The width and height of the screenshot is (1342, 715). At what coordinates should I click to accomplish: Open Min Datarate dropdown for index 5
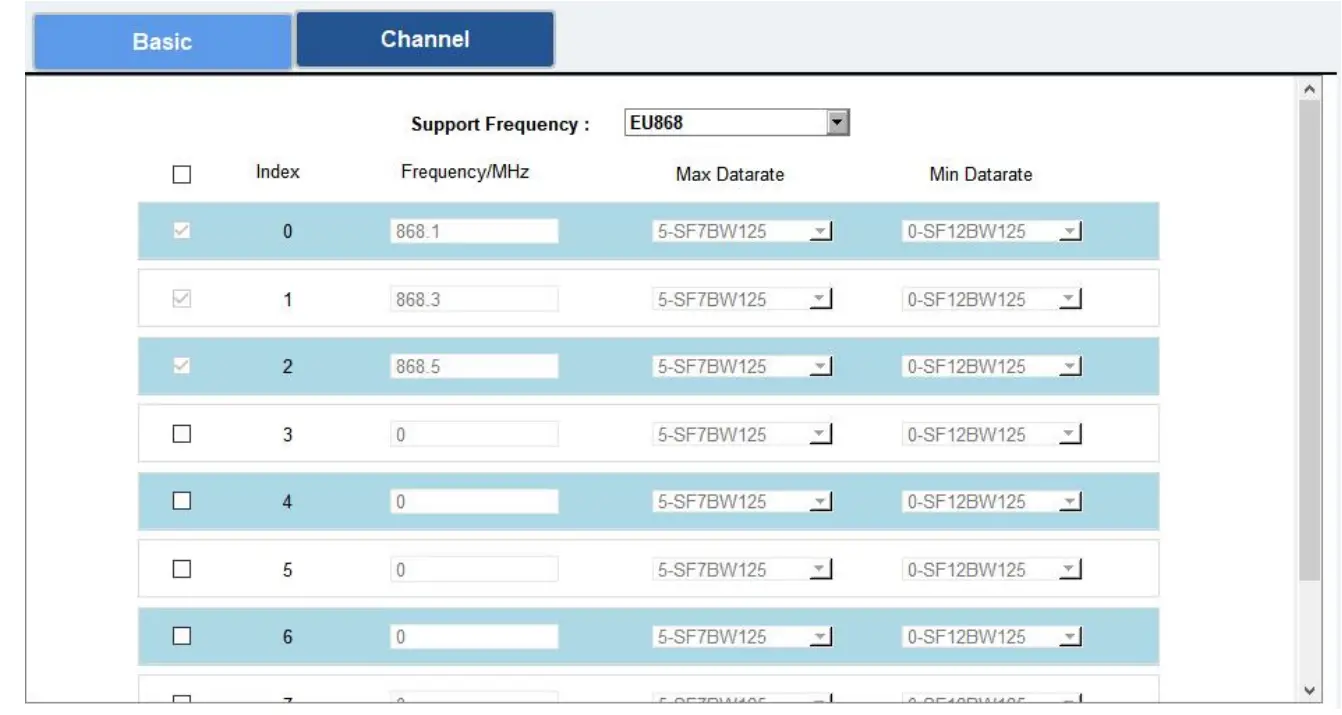(992, 570)
